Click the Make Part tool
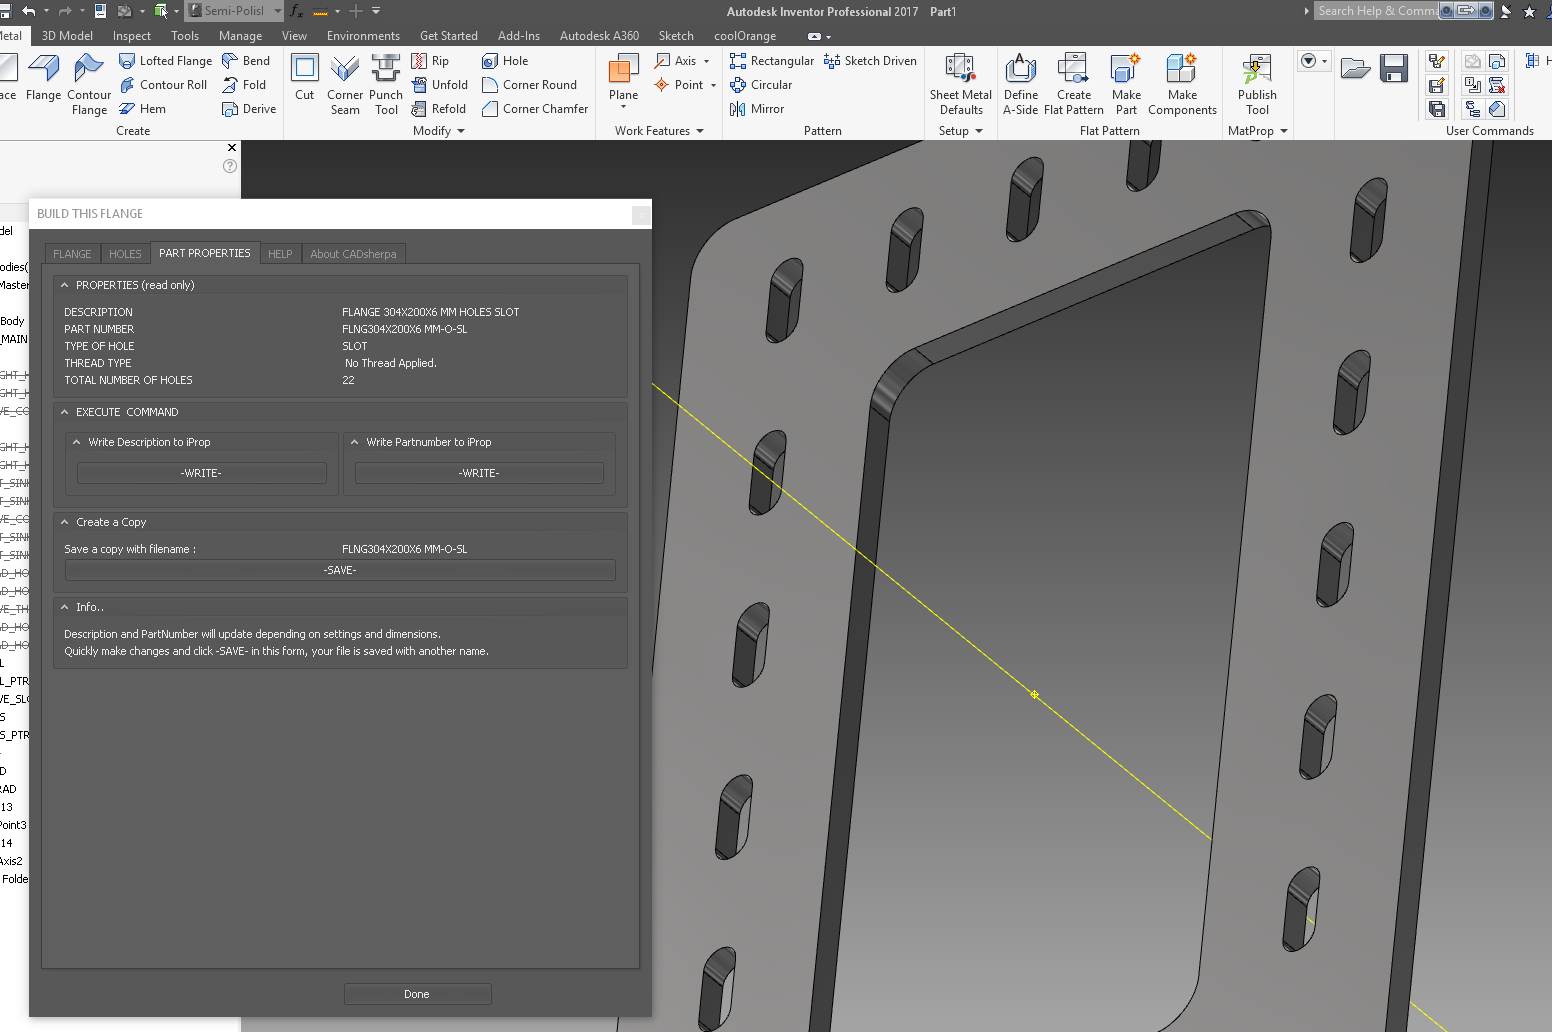Screen dimensions: 1552x1032 [x=1127, y=84]
